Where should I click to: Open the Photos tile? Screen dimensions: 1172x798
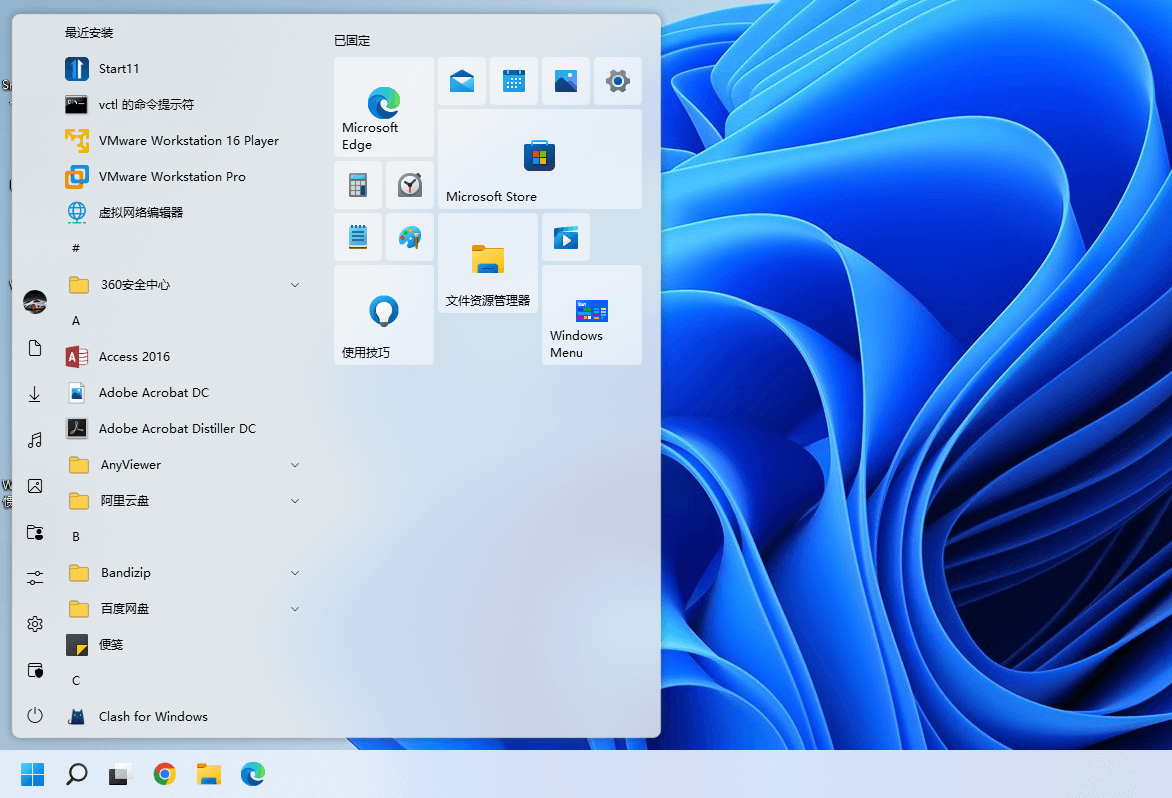(x=566, y=81)
